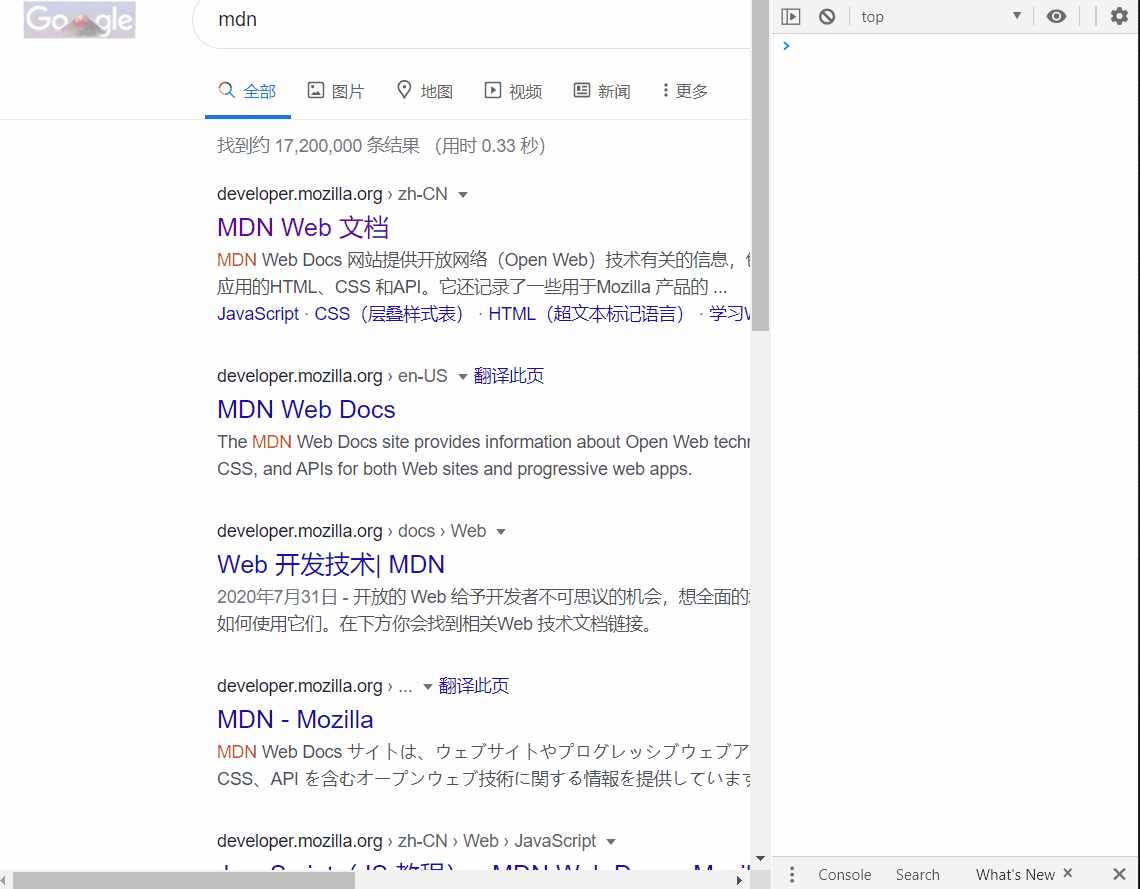Click the vertical scrollbar thumb of the page

[760, 166]
